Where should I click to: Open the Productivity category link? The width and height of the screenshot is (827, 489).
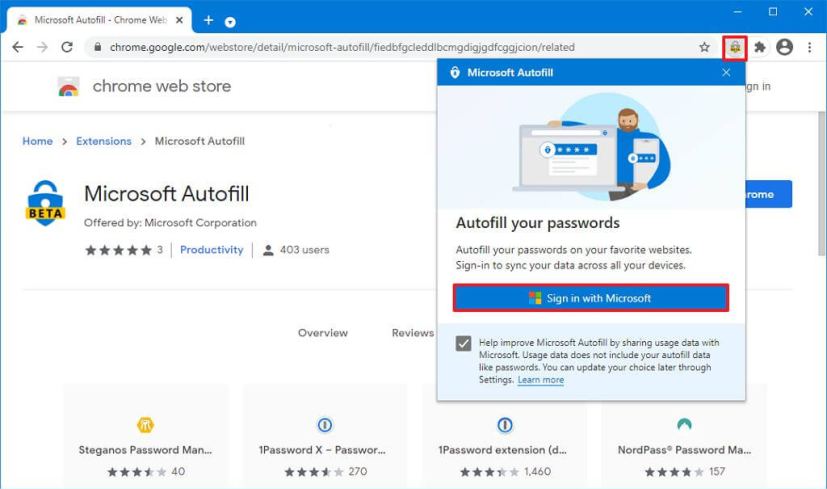coord(211,250)
